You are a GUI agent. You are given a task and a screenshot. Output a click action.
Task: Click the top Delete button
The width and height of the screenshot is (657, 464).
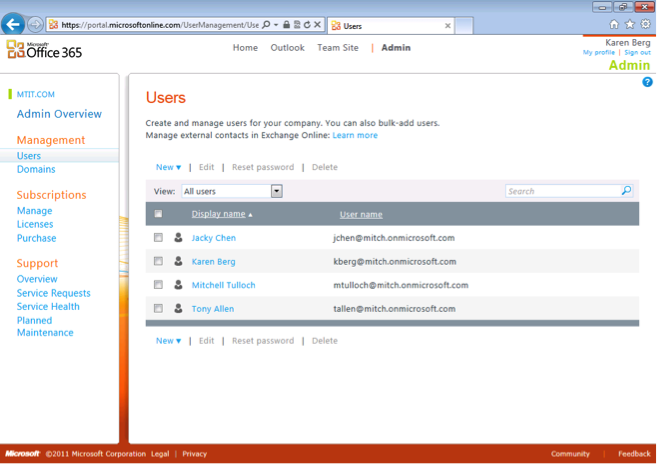point(325,167)
